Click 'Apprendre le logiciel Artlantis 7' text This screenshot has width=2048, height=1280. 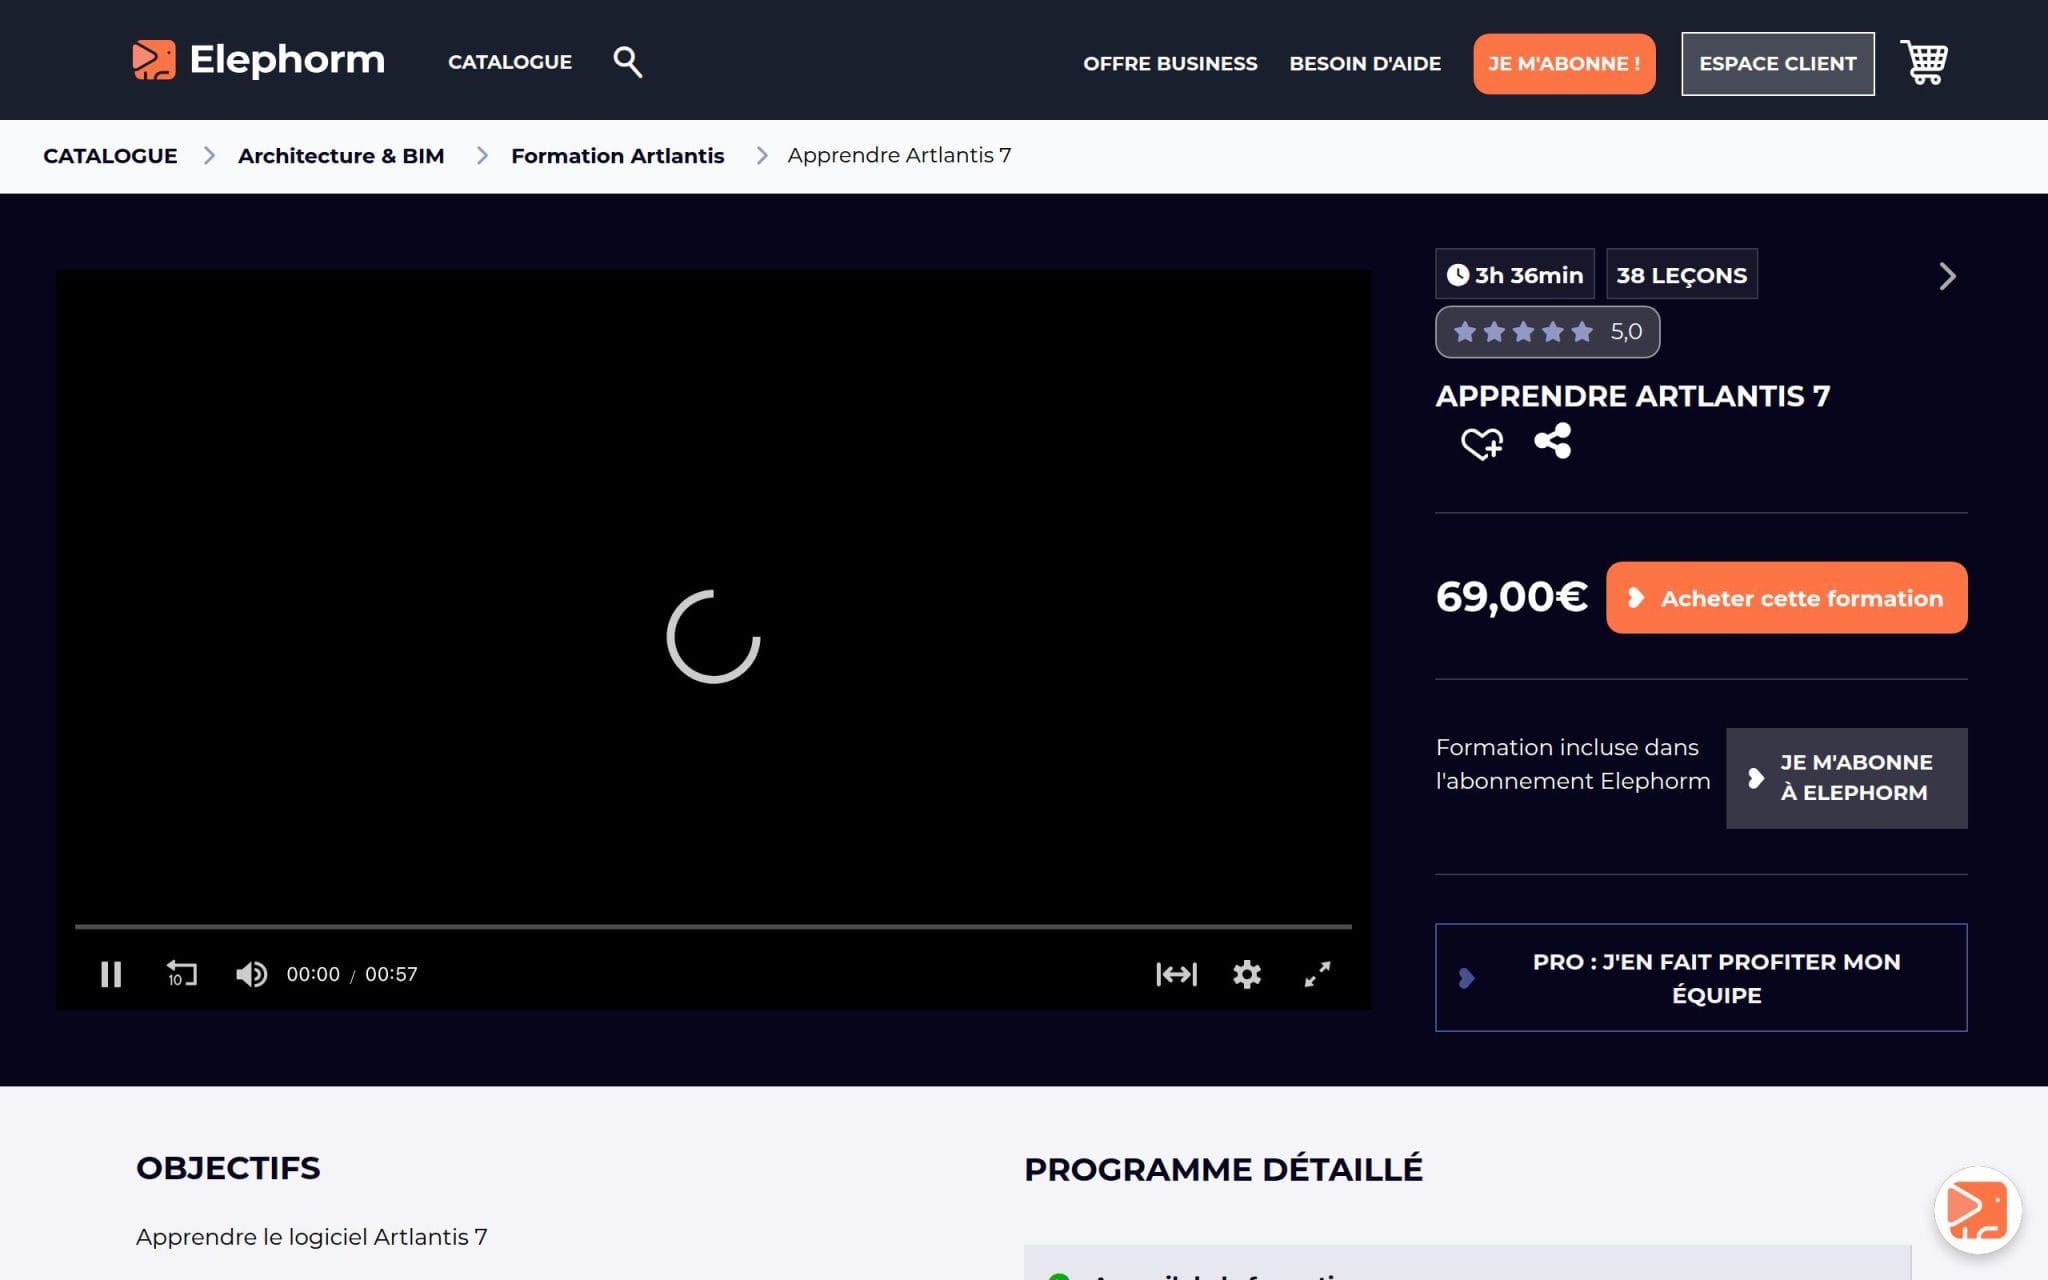coord(312,1237)
